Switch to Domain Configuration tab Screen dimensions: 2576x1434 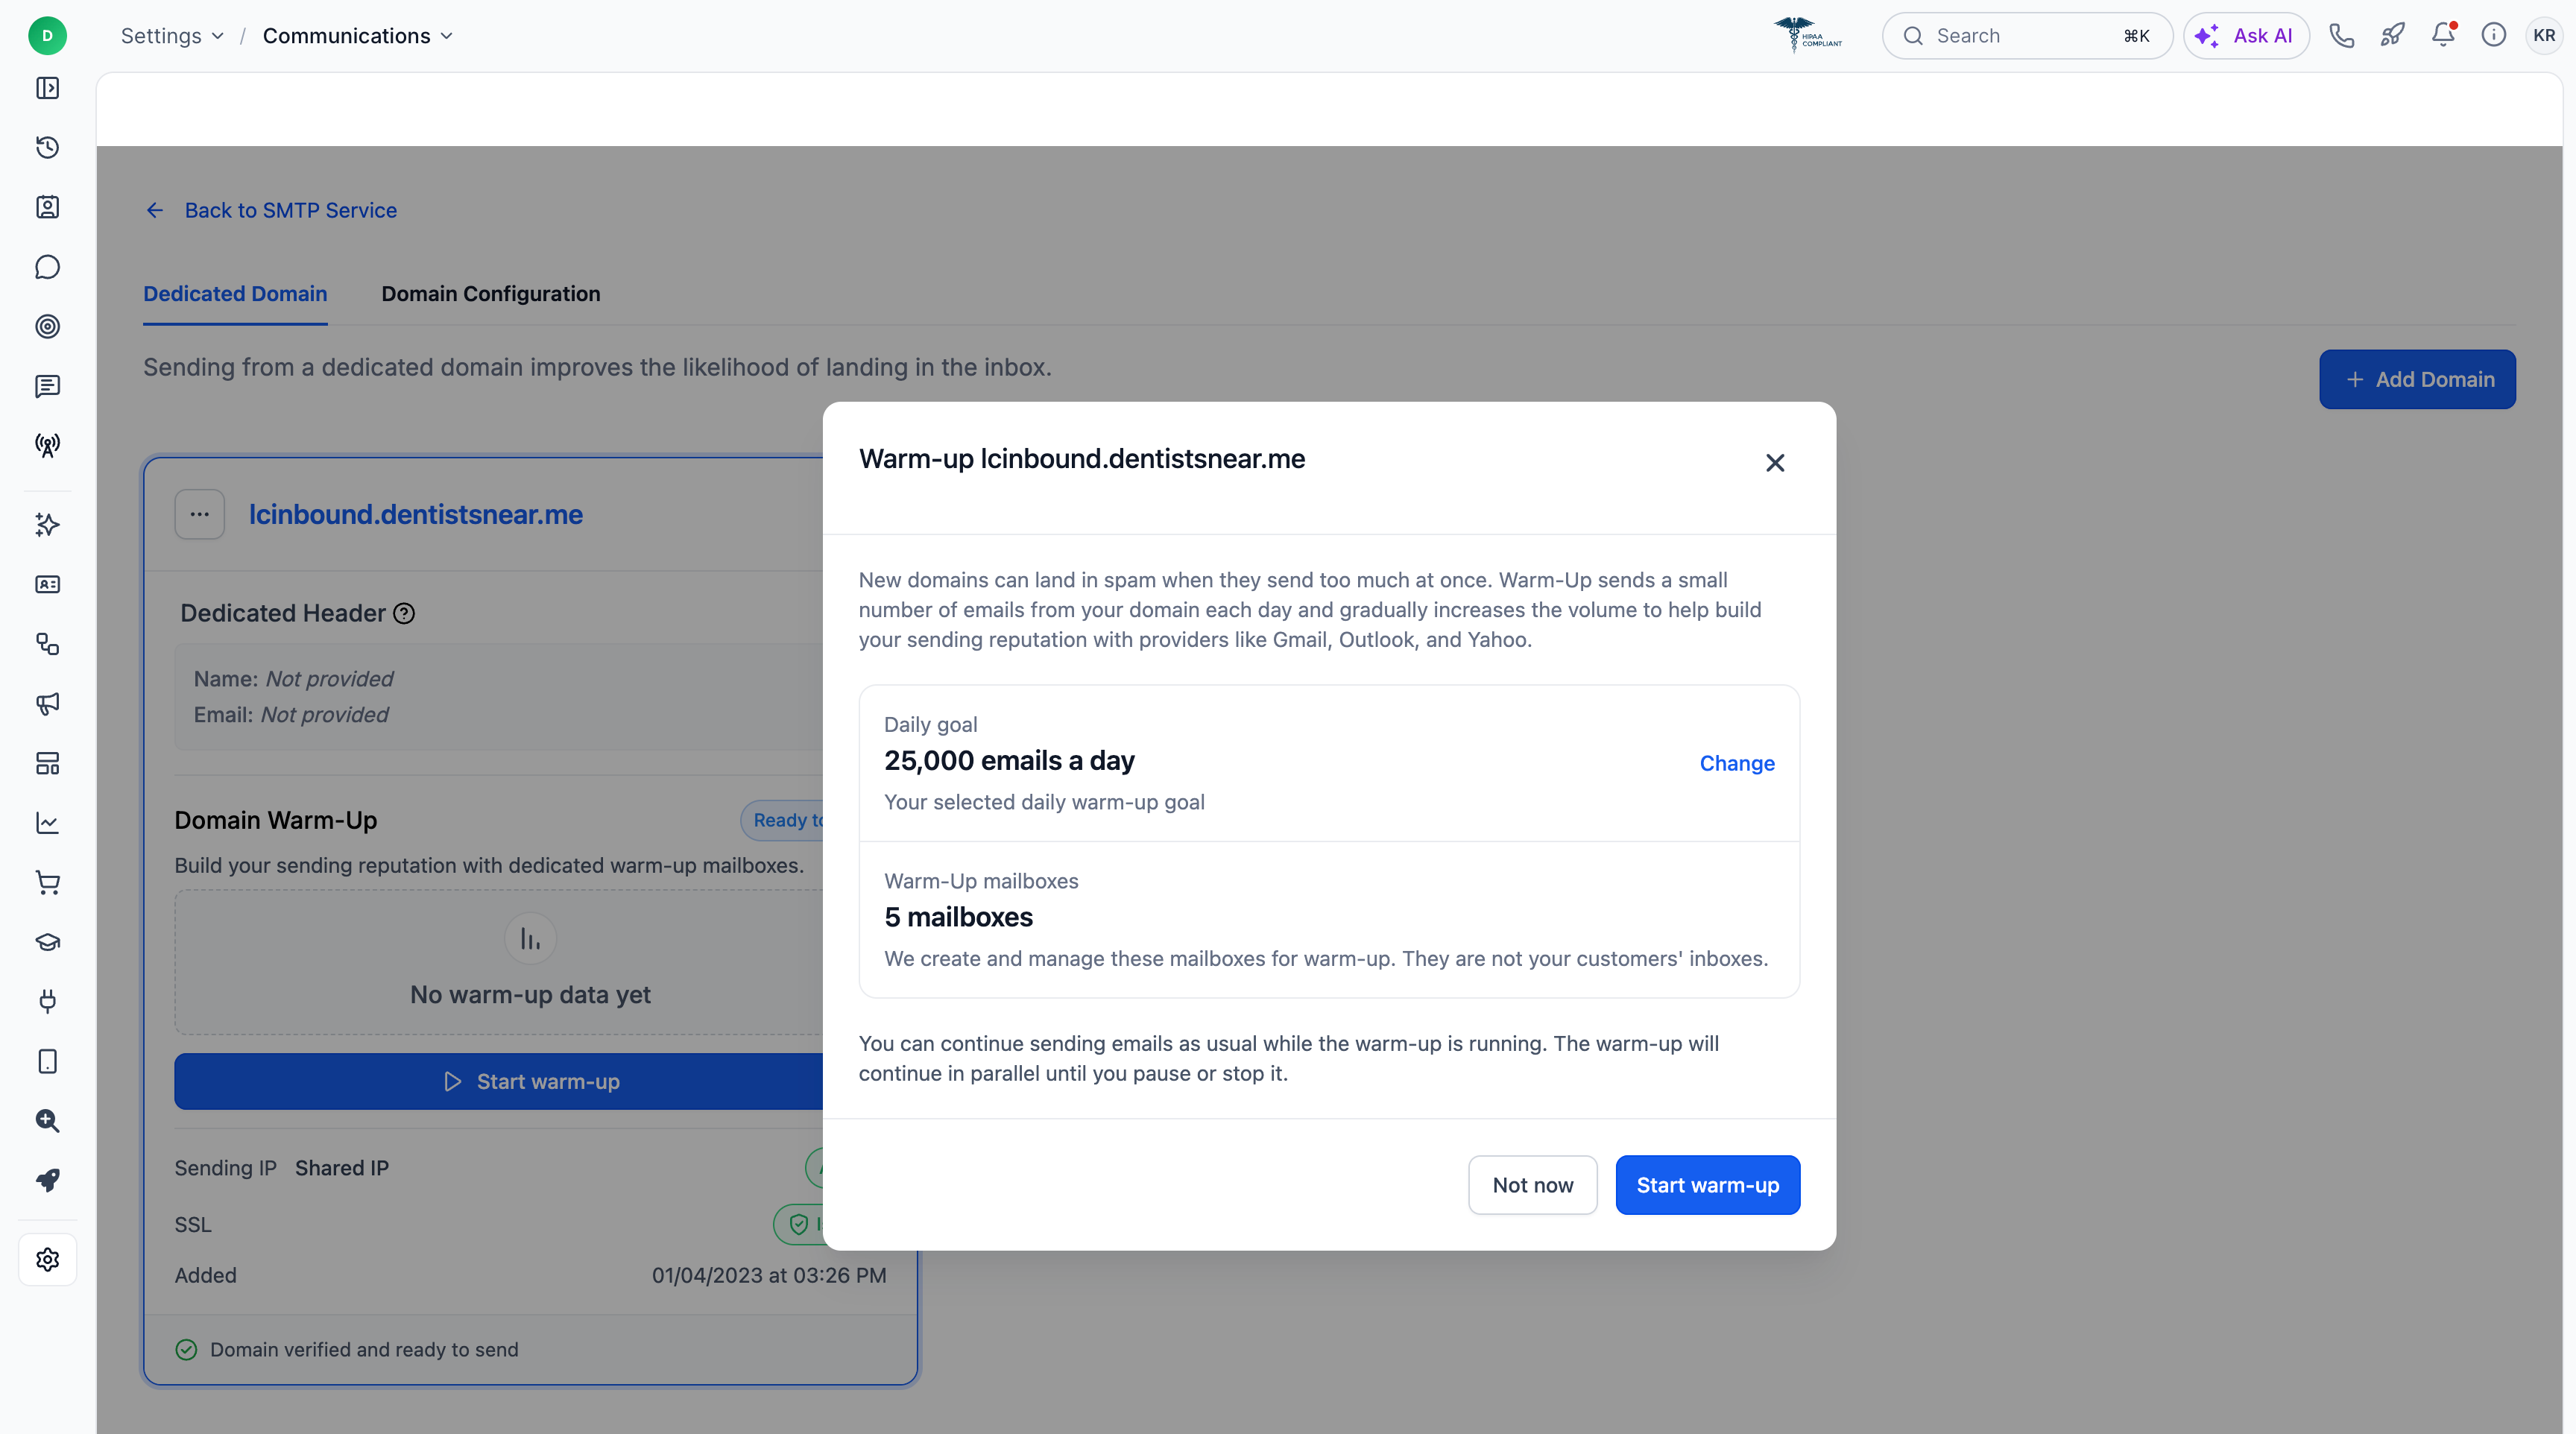(490, 294)
